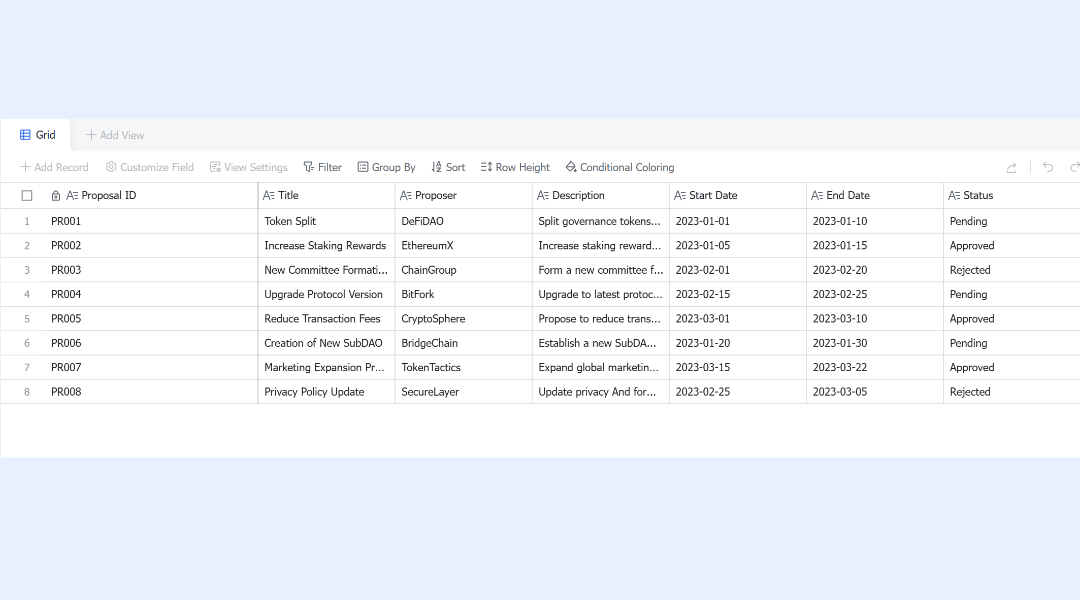The image size is (1080, 600).
Task: Click end date 2023-03-05 cell
Action: point(875,392)
